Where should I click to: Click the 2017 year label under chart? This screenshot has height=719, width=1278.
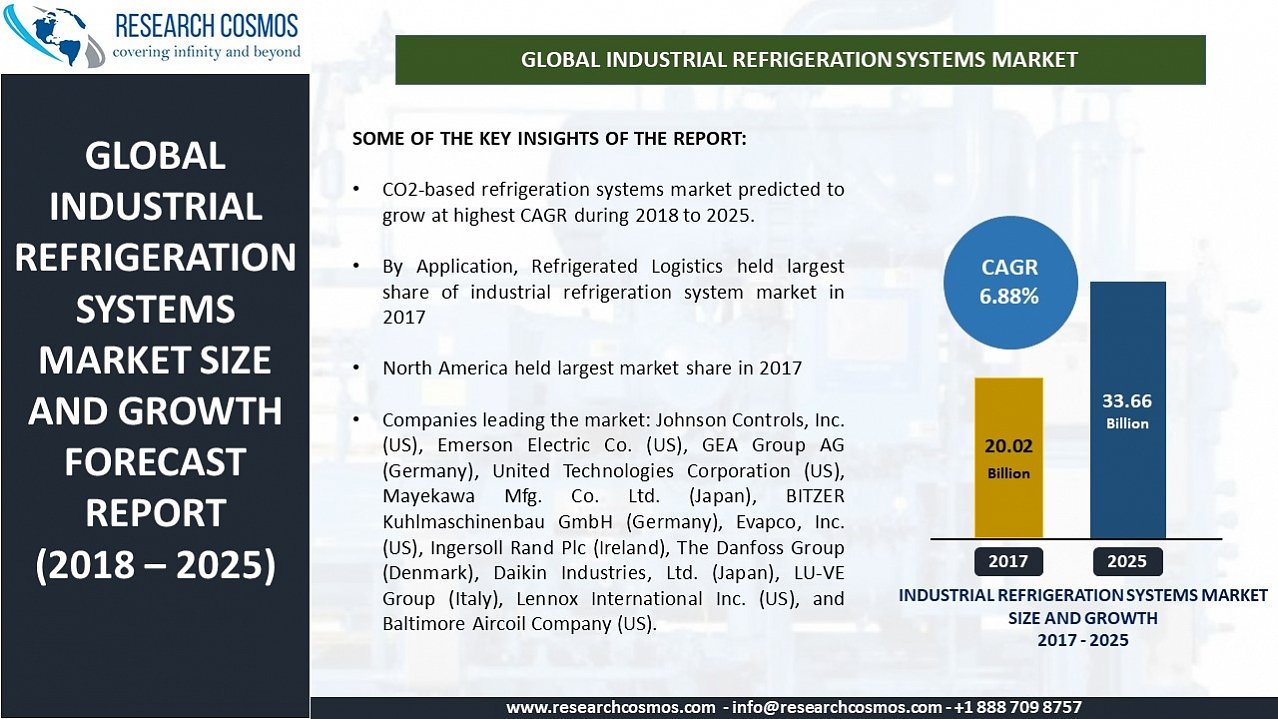(1008, 561)
